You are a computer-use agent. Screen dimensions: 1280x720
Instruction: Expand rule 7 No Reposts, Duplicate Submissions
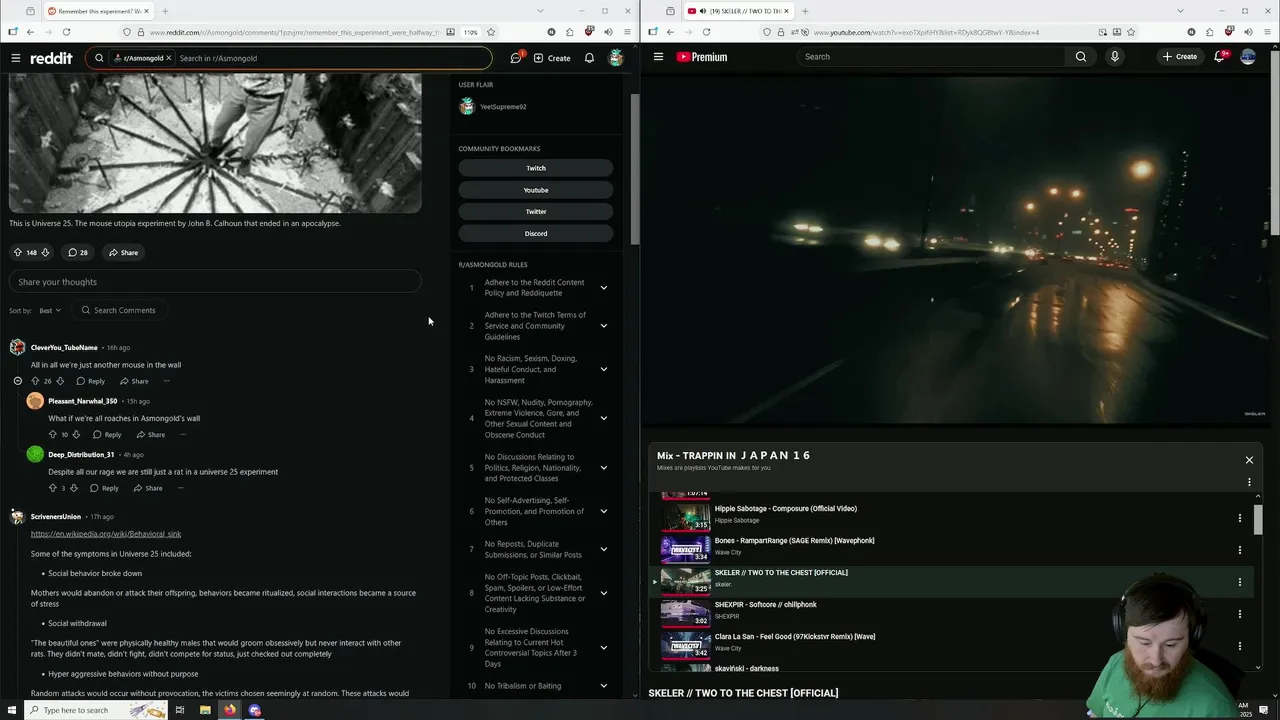click(604, 549)
